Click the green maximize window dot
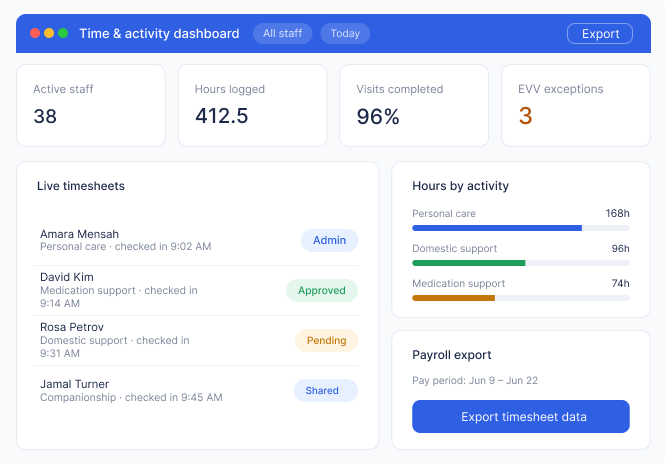Viewport: 665px width, 464px height. pos(63,33)
